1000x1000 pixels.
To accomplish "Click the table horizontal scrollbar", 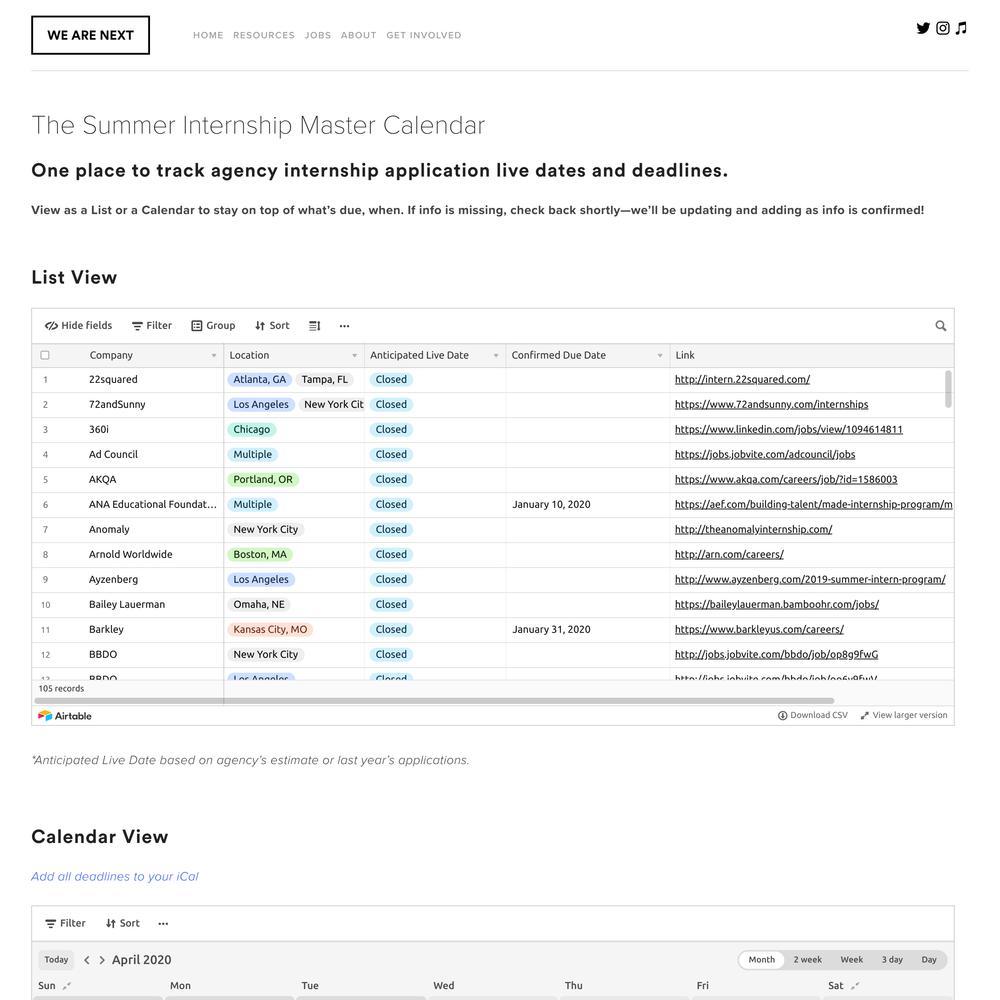I will coord(434,701).
